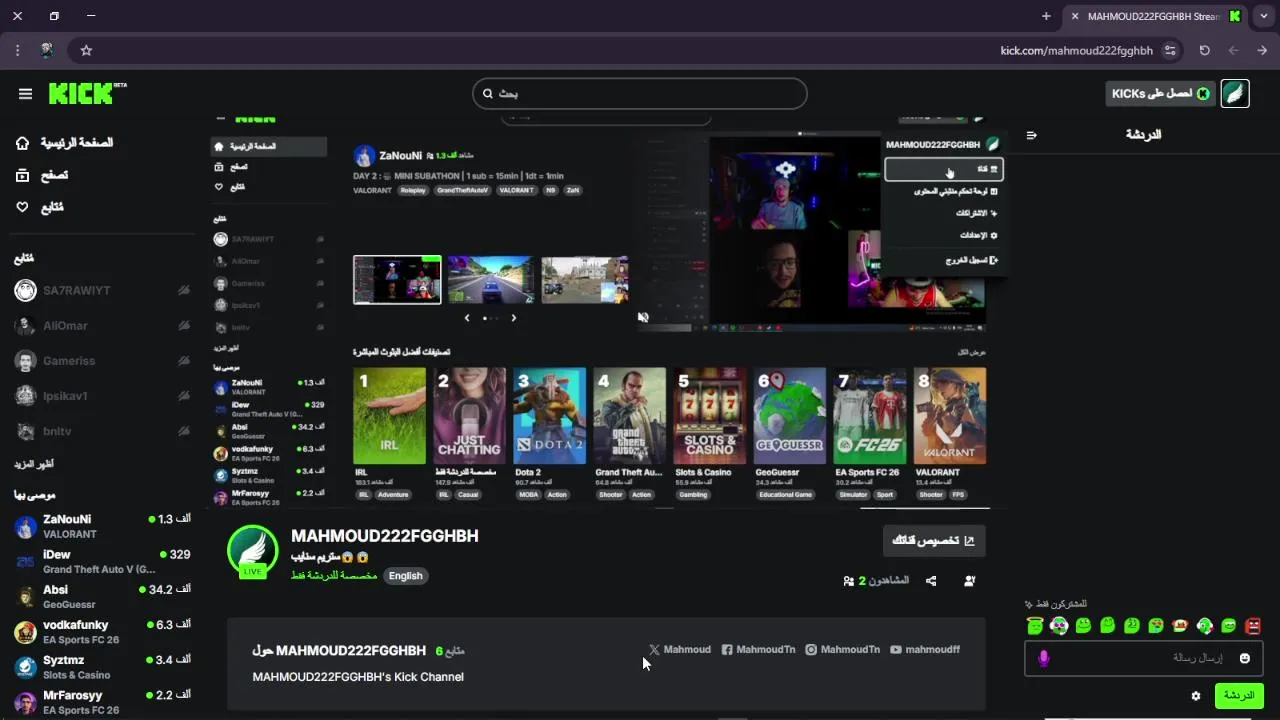The width and height of the screenshot is (1280, 720).
Task: Click the emoji picker smiley icon
Action: coord(1245,658)
